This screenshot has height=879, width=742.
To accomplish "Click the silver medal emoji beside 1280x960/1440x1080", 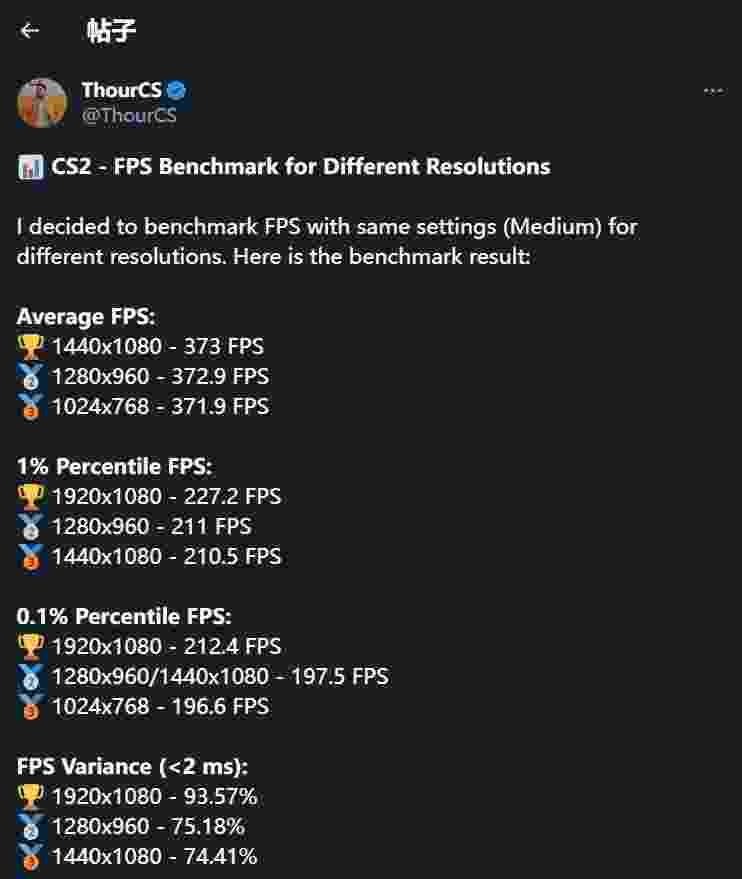I will [29, 676].
